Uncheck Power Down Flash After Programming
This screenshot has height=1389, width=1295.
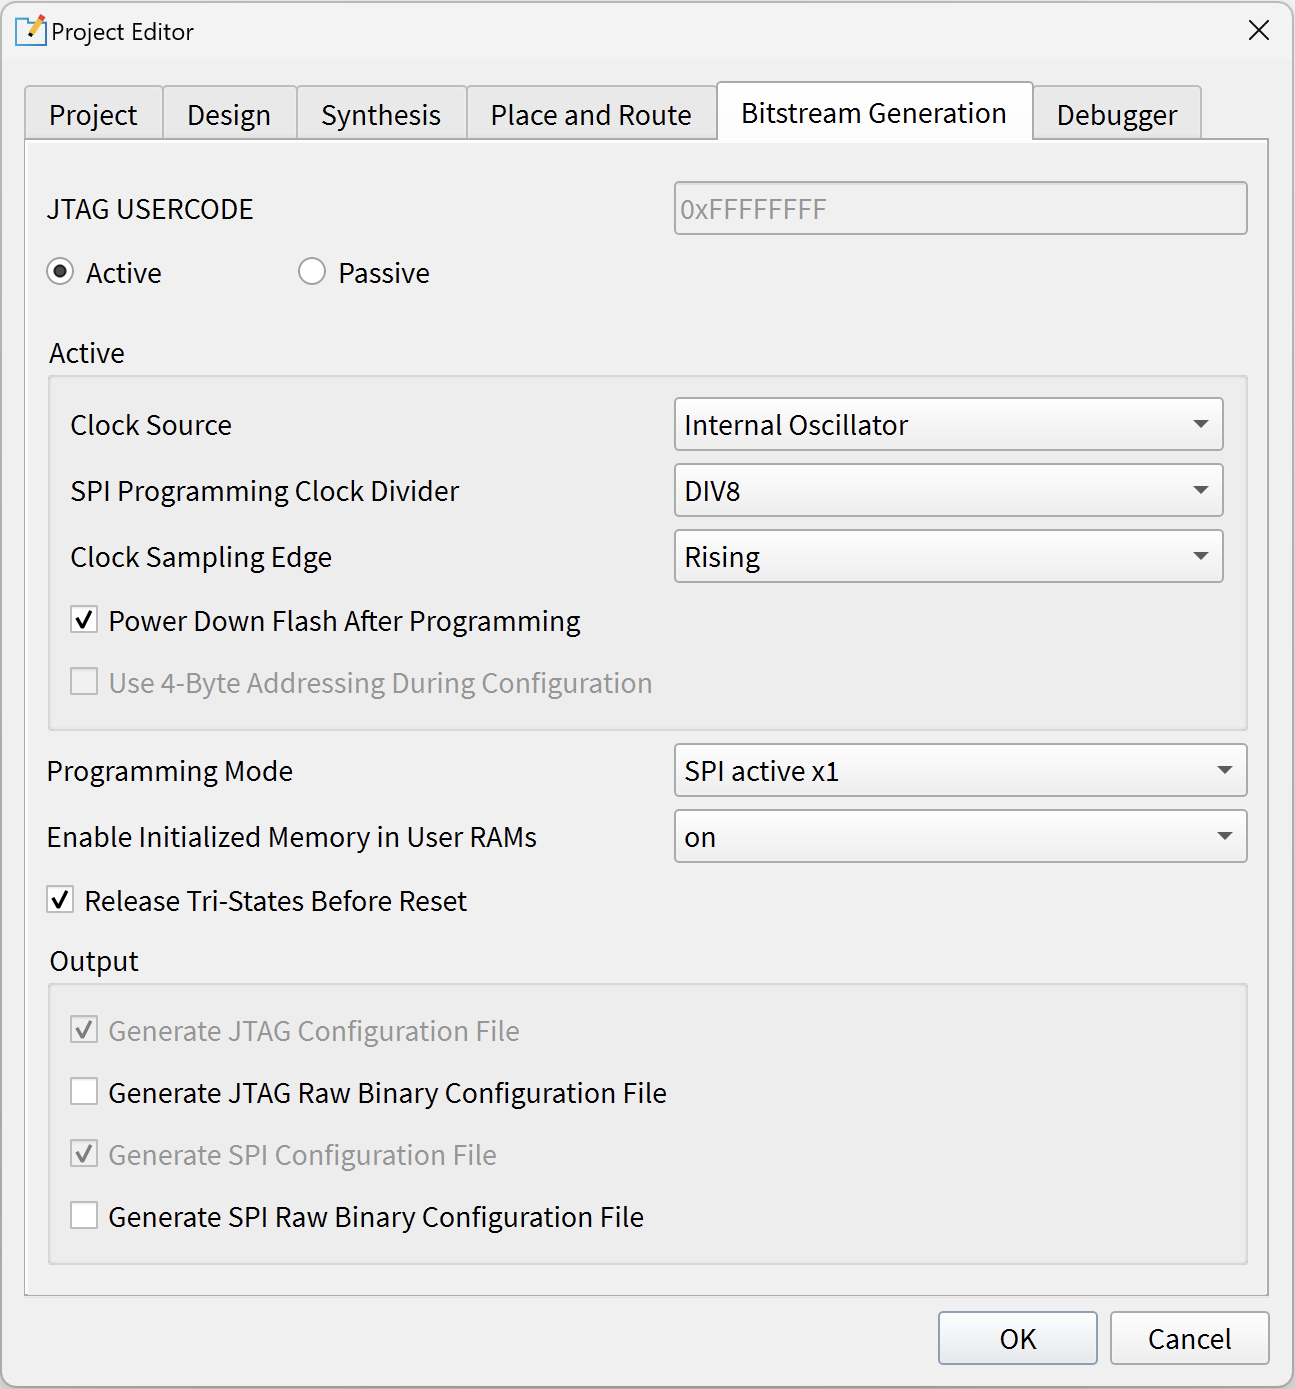pyautogui.click(x=85, y=621)
